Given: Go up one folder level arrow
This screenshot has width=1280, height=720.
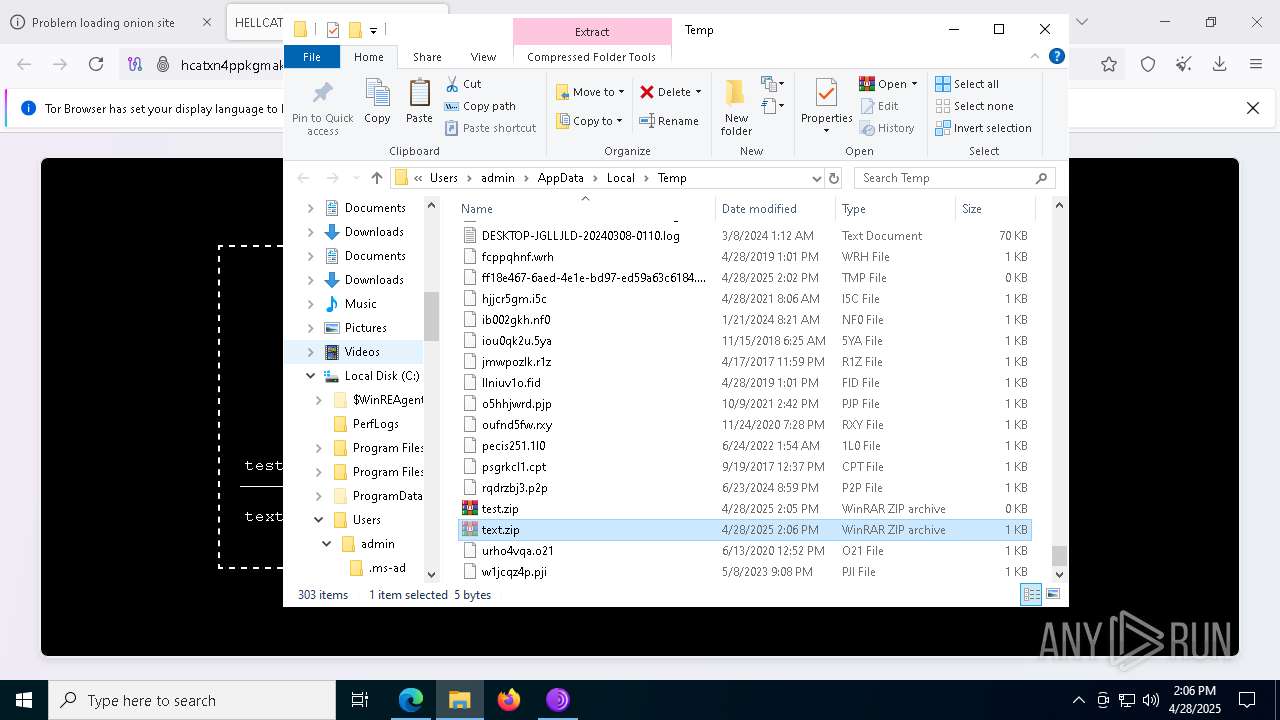Looking at the screenshot, I should tap(376, 178).
